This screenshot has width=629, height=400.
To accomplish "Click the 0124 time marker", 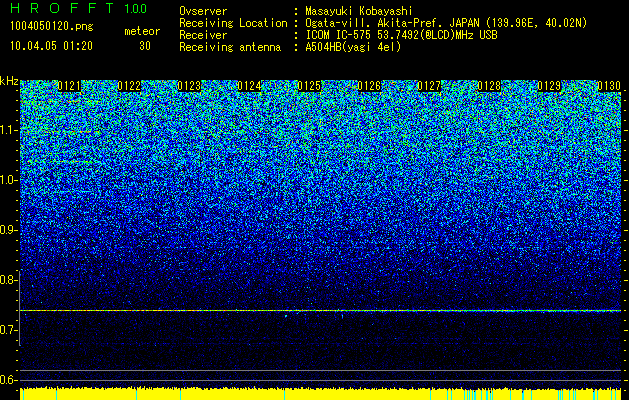I will pyautogui.click(x=249, y=86).
